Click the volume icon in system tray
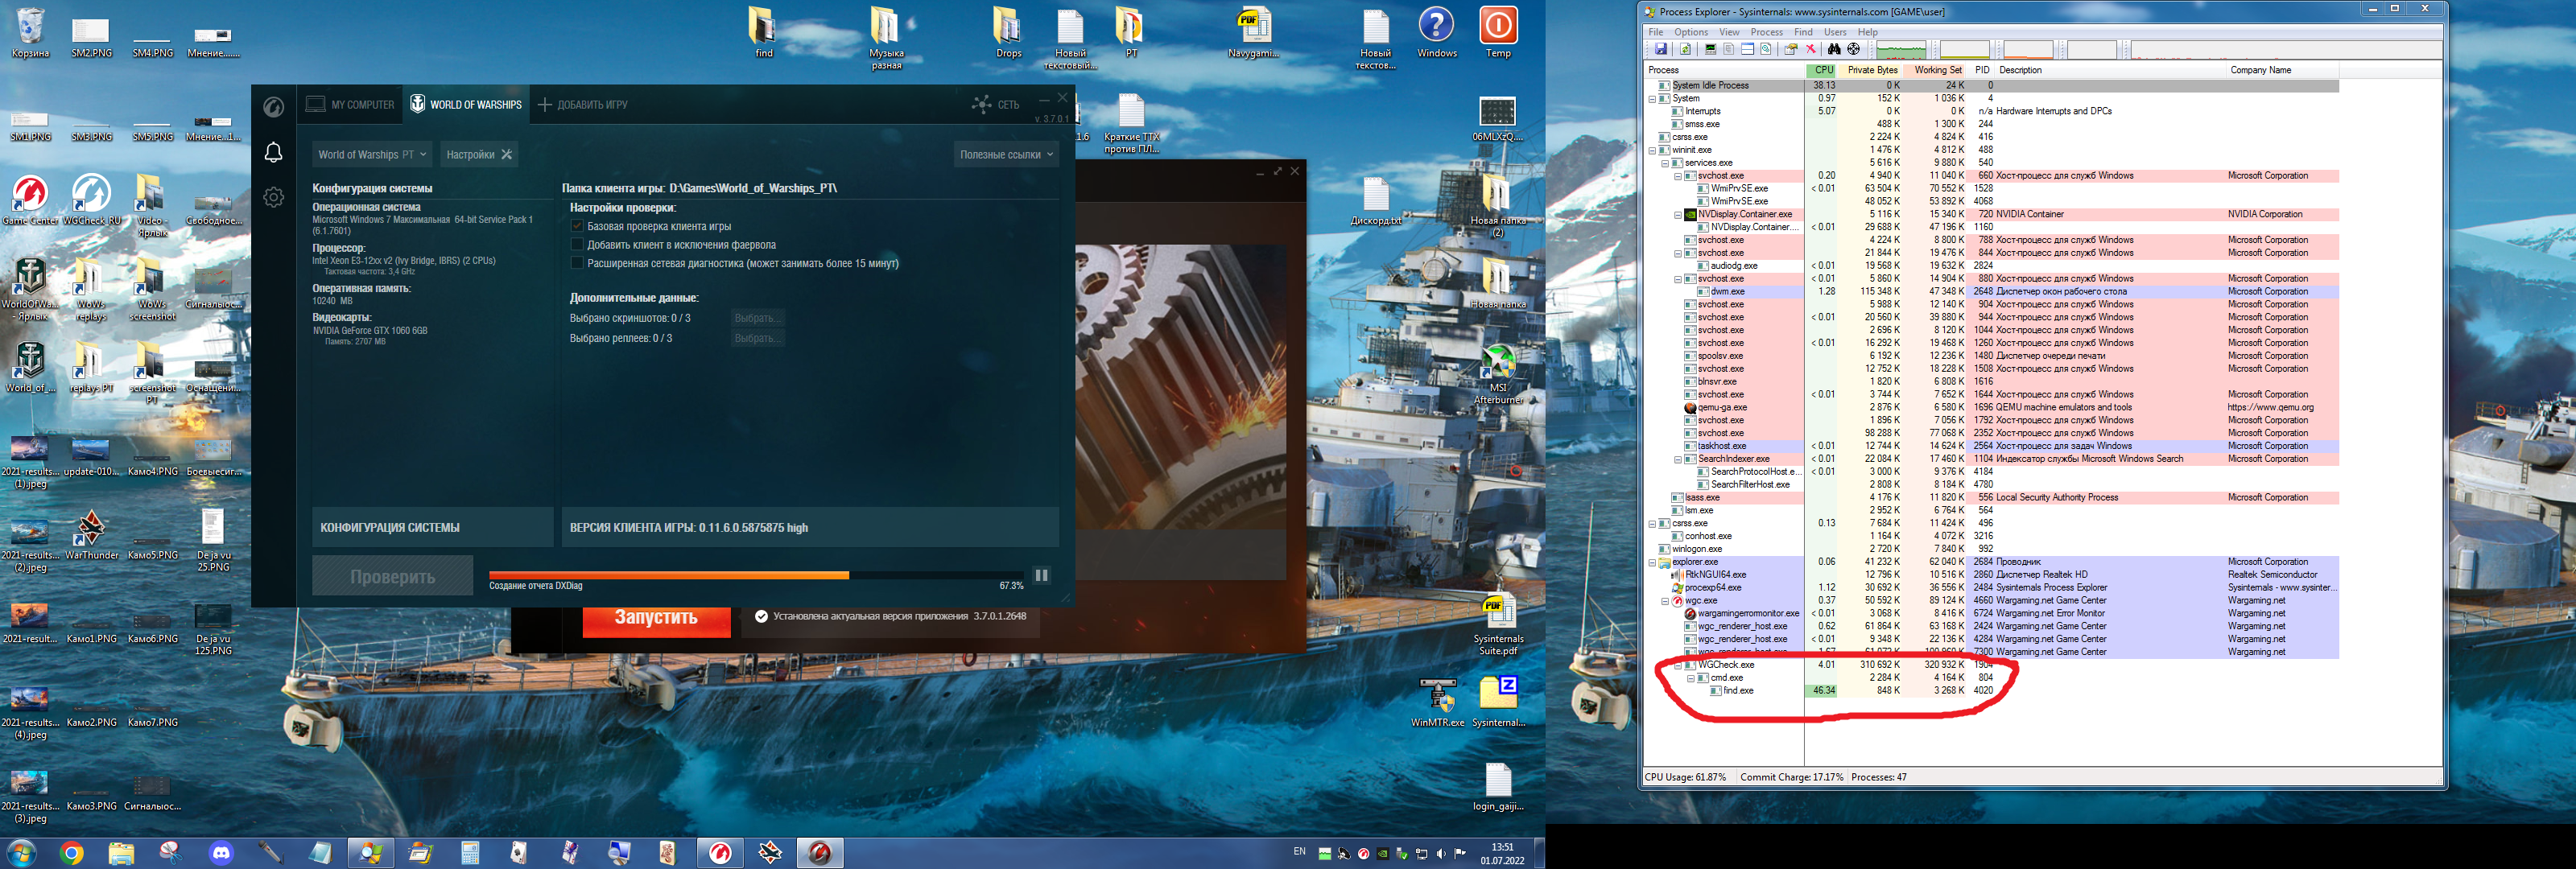The height and width of the screenshot is (869, 2576). point(1441,853)
